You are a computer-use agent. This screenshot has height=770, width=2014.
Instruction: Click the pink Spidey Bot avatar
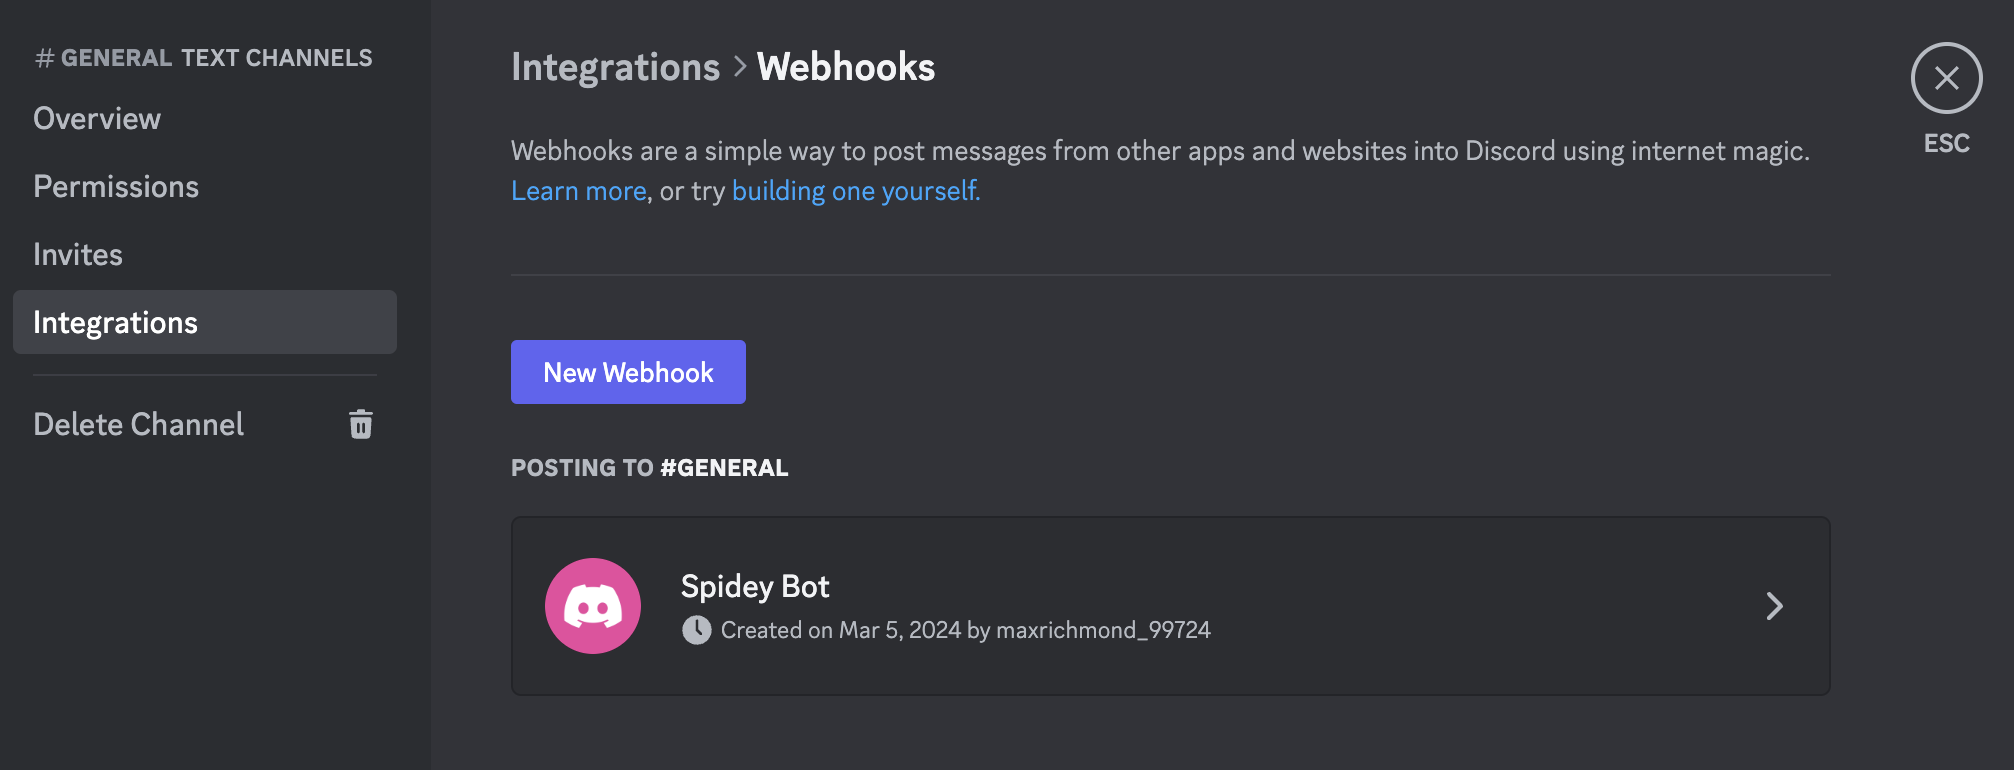click(x=593, y=606)
